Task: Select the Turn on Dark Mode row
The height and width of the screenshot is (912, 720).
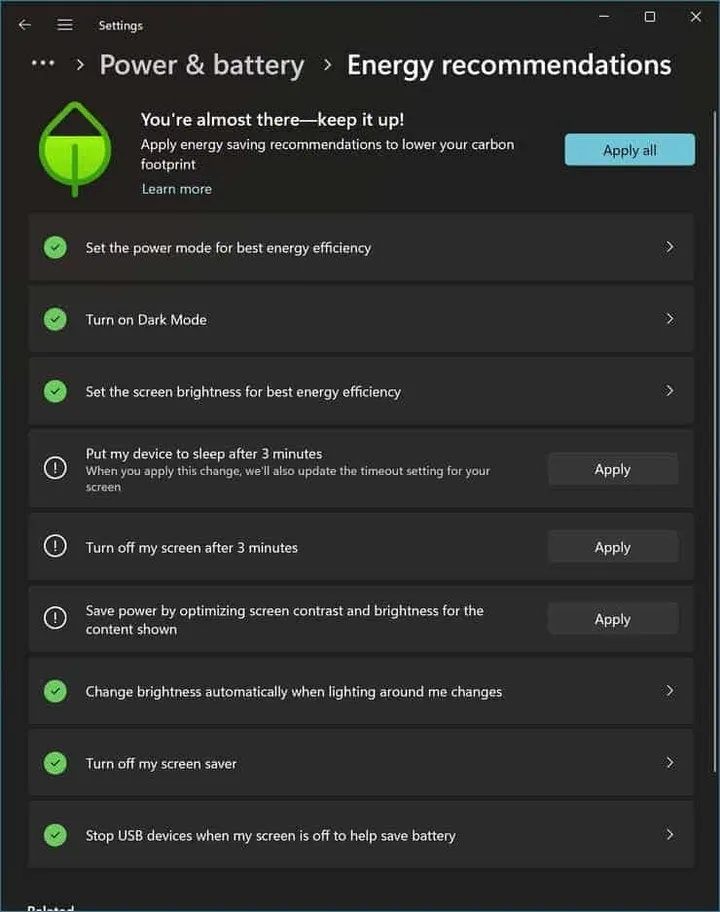Action: [360, 319]
